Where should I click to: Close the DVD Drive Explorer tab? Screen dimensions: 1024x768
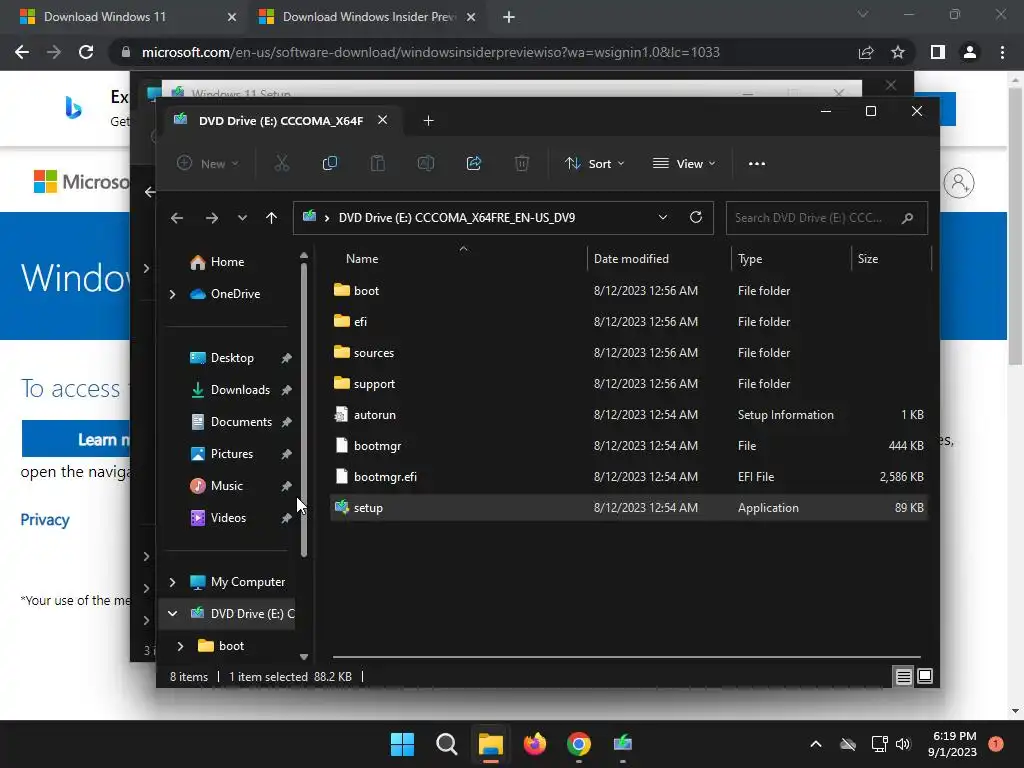pos(383,120)
